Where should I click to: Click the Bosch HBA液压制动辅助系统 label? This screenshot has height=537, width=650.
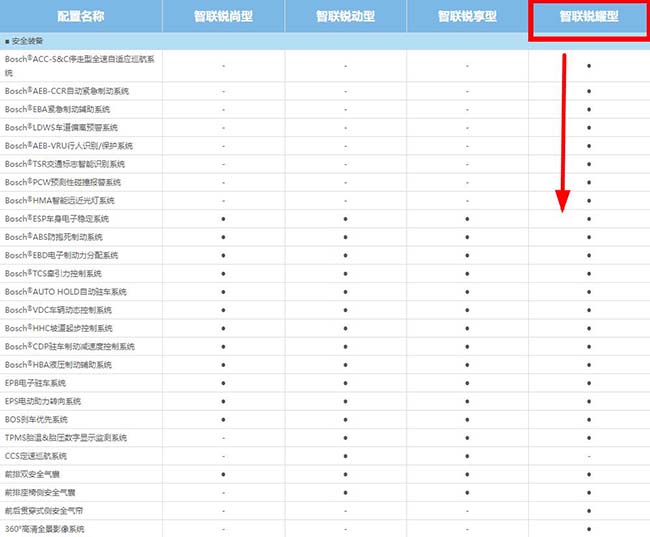[x=58, y=365]
